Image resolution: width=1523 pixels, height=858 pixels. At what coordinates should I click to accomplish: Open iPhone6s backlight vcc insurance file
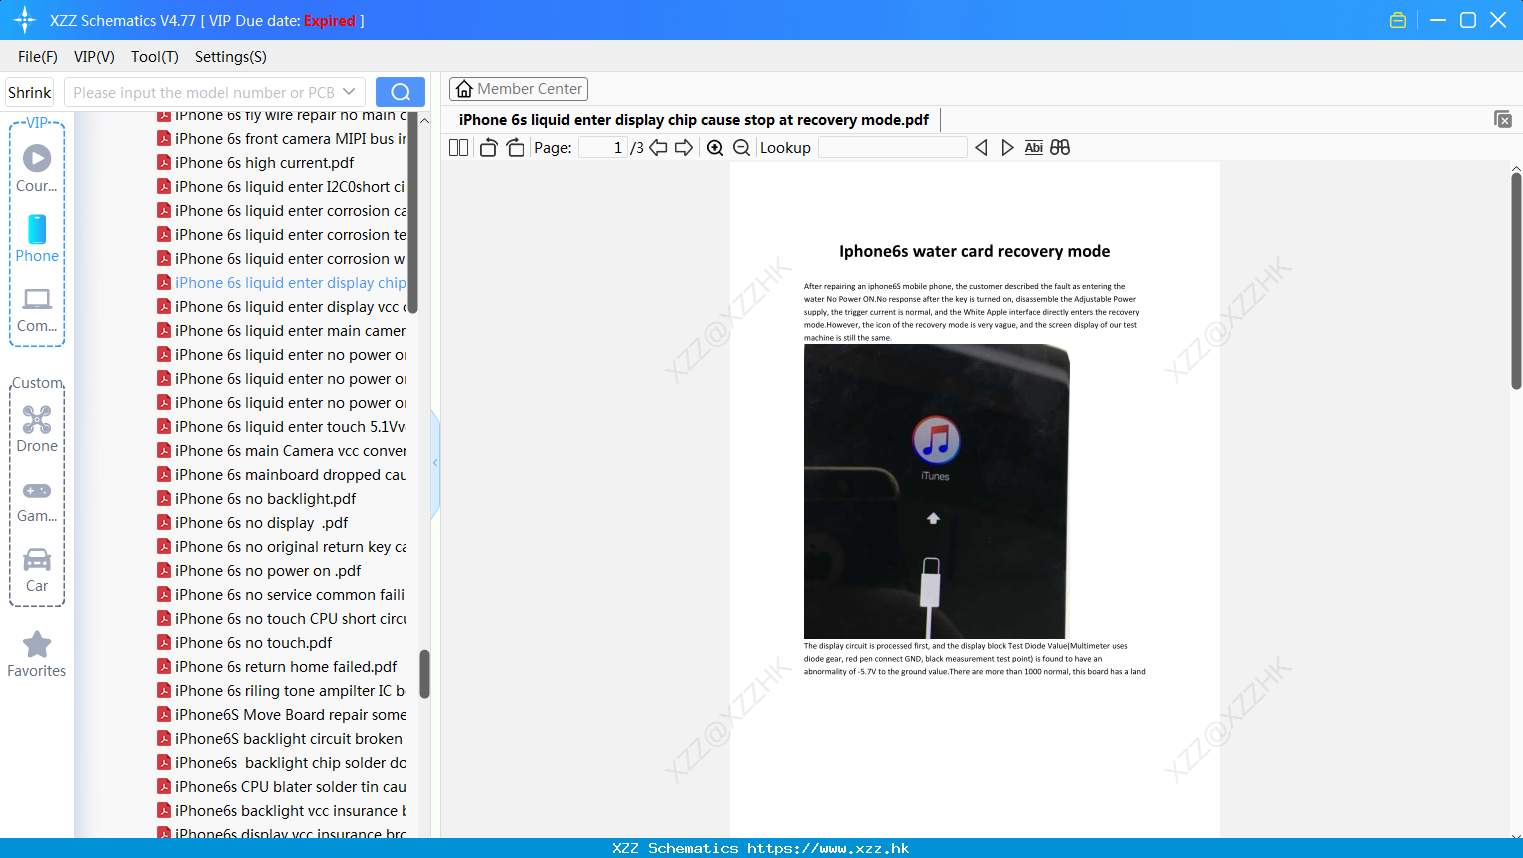[x=282, y=811]
